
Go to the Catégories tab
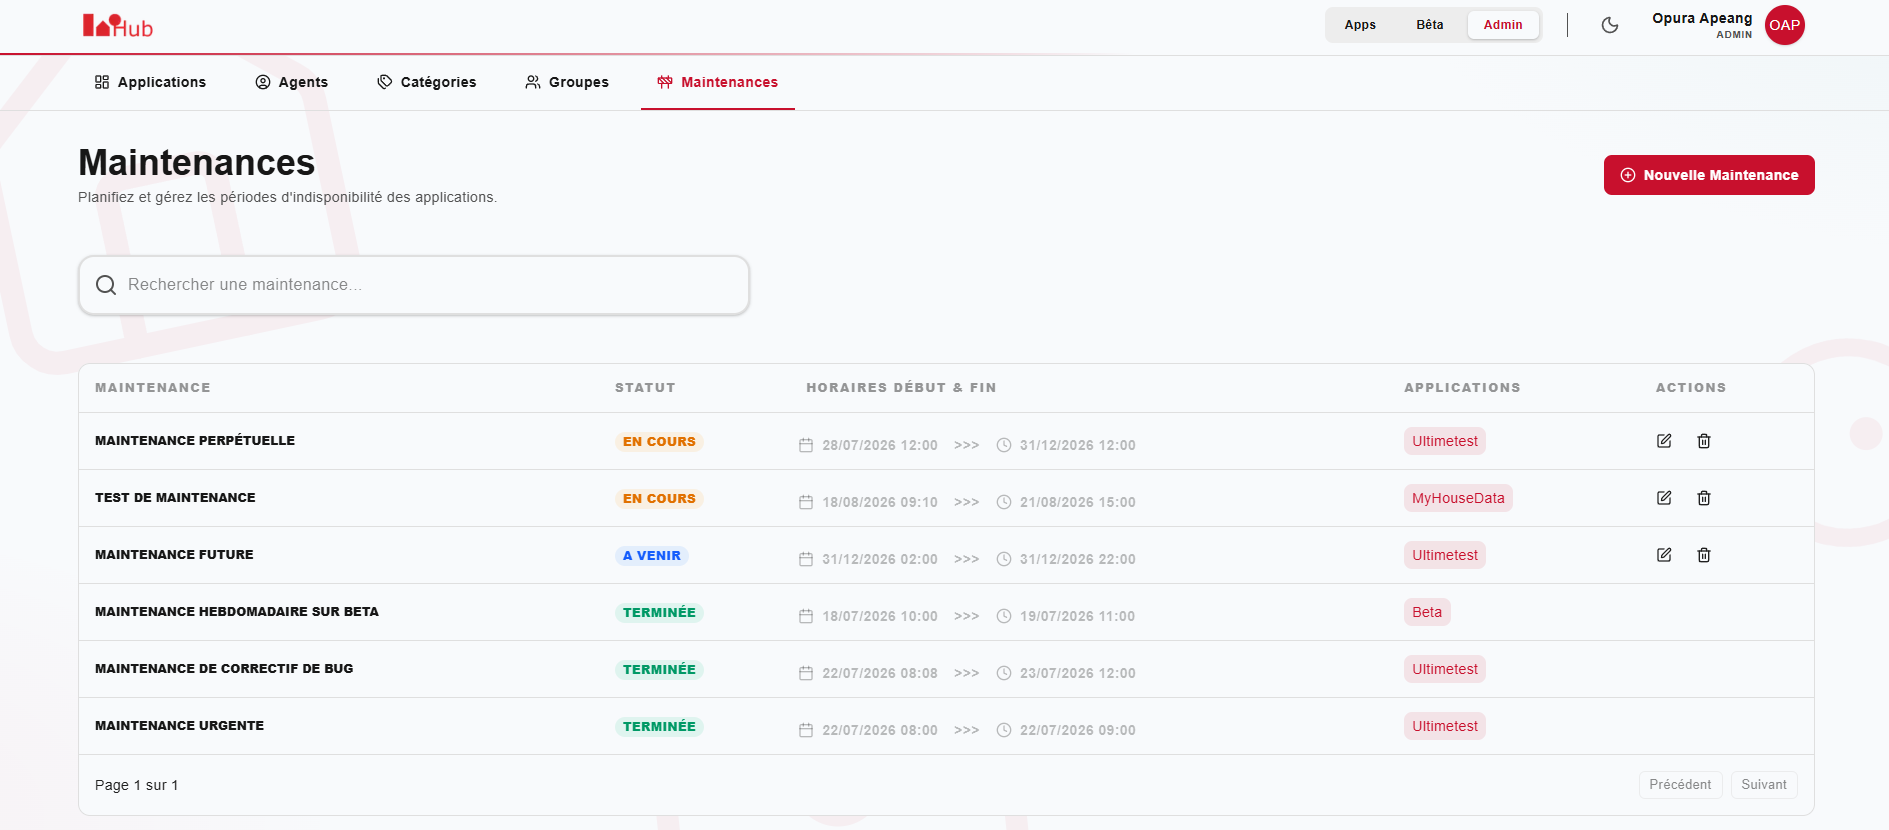[426, 82]
